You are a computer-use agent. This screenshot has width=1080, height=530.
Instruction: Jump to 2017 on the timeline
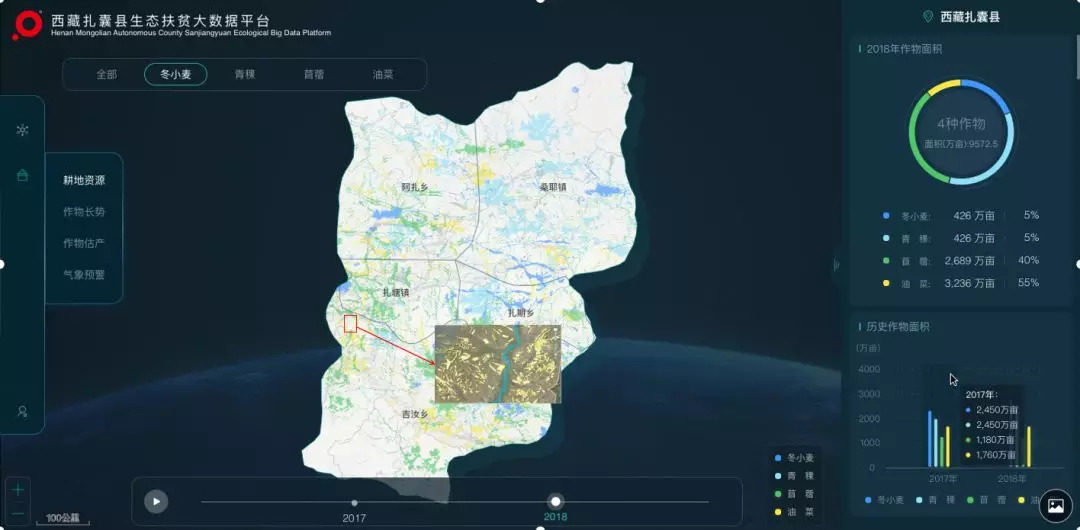[354, 502]
